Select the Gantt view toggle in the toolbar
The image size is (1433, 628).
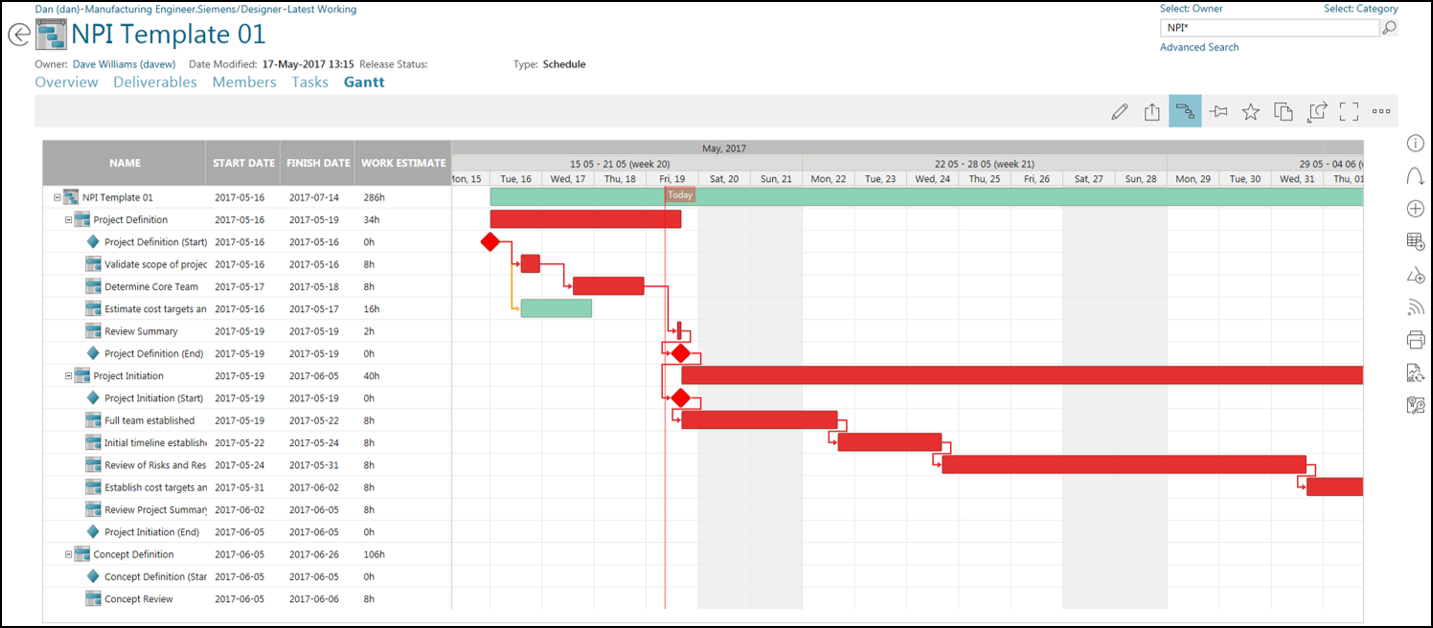tap(1185, 112)
